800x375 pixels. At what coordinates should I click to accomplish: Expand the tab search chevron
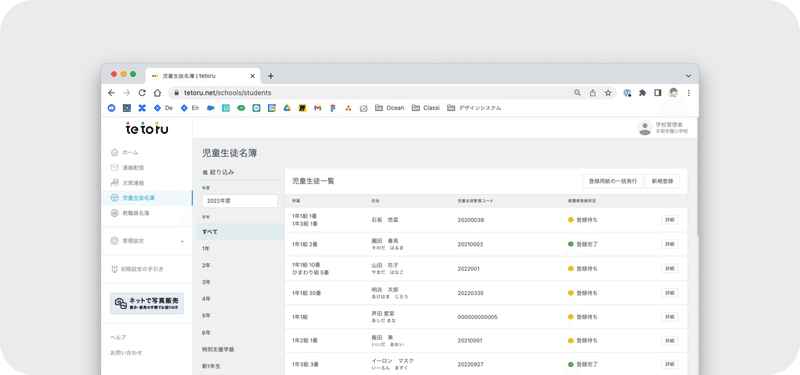pos(688,76)
